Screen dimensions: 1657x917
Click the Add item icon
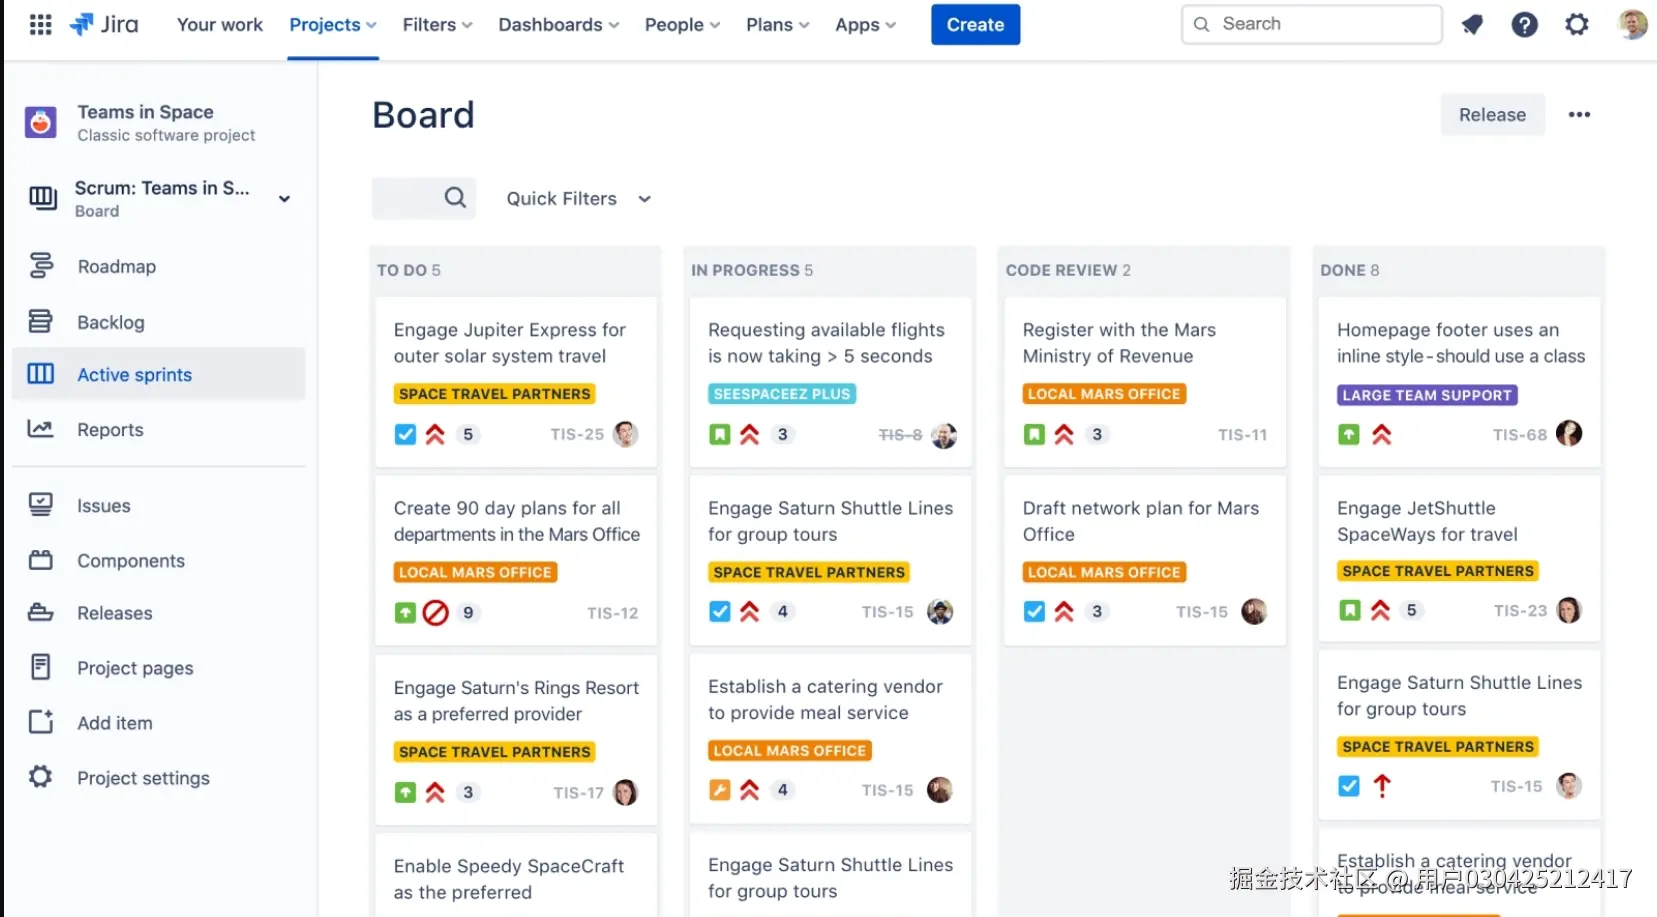pyautogui.click(x=41, y=722)
